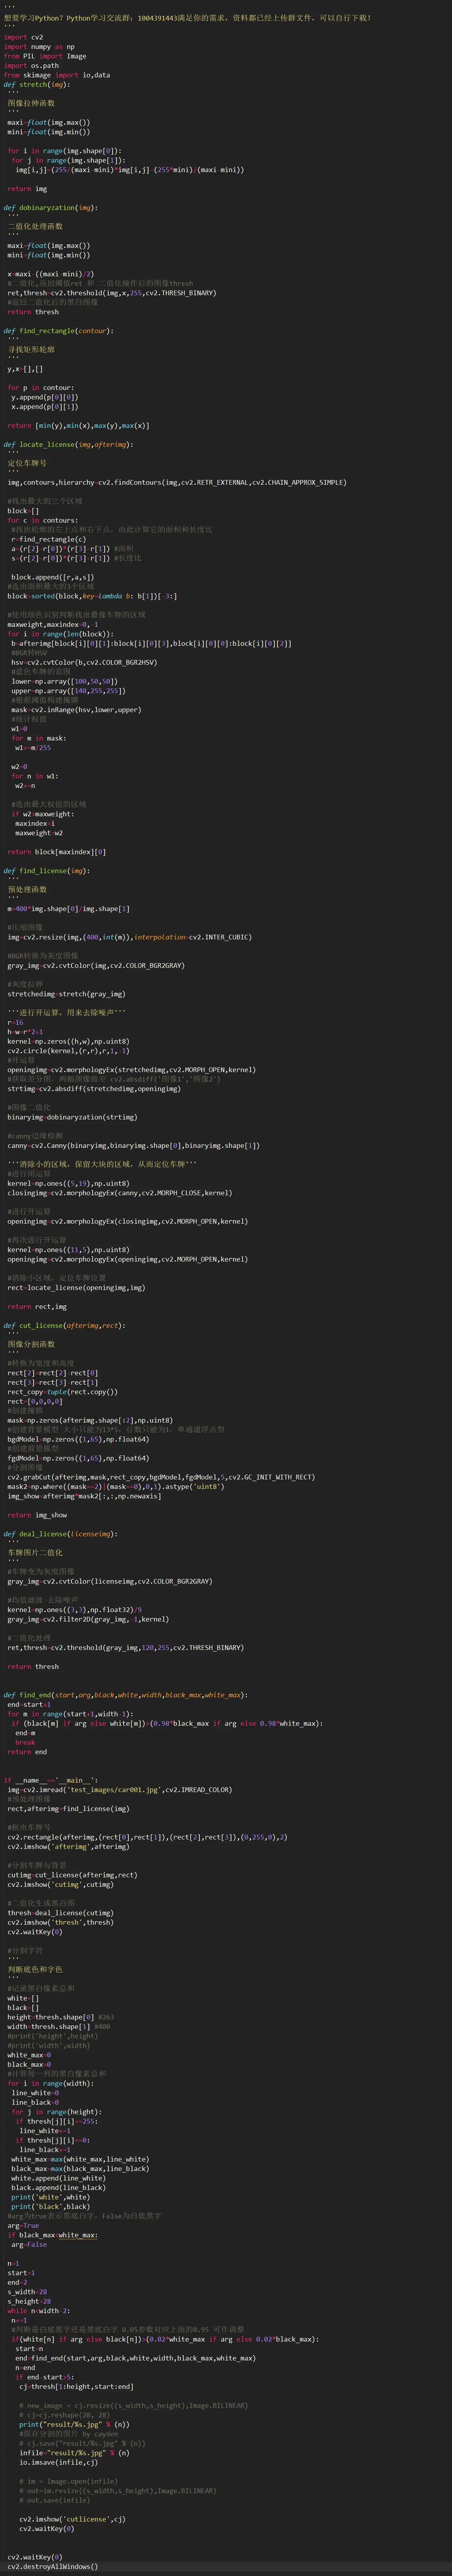Click the 'def deal_license(licenseimg):' definition
The height and width of the screenshot is (2576, 452).
pyautogui.click(x=61, y=1534)
